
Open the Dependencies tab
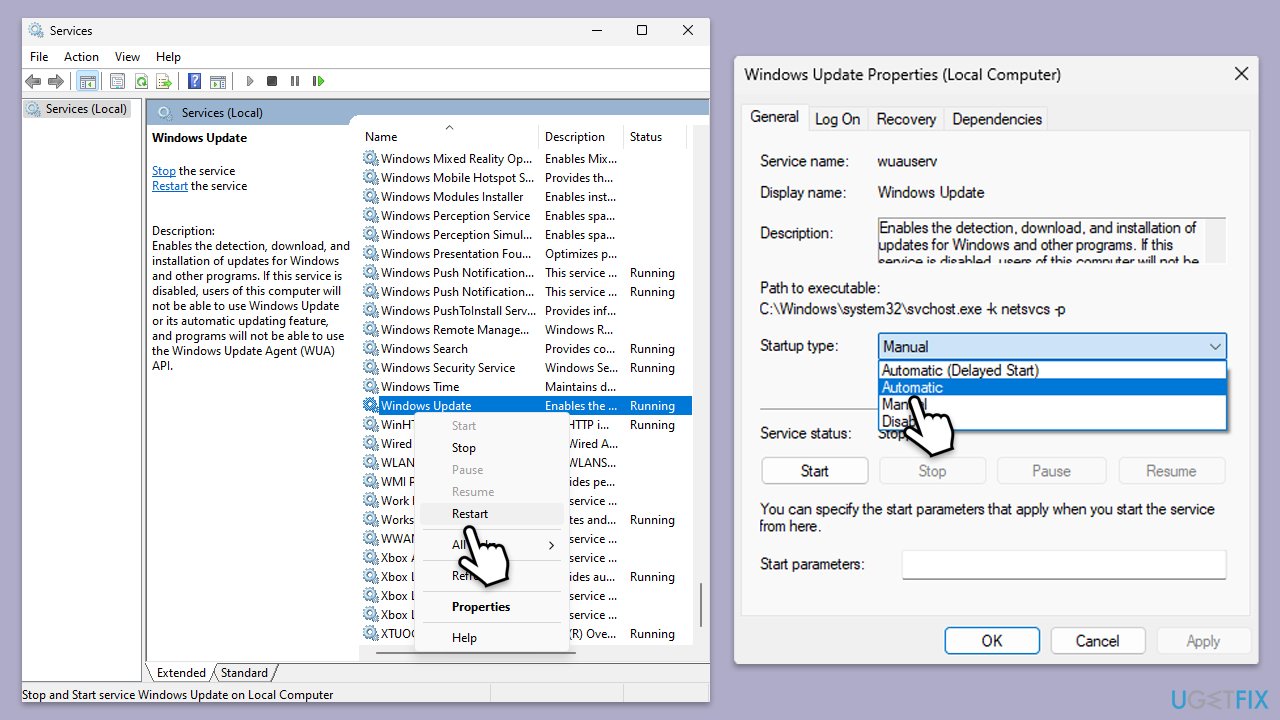pyautogui.click(x=997, y=119)
